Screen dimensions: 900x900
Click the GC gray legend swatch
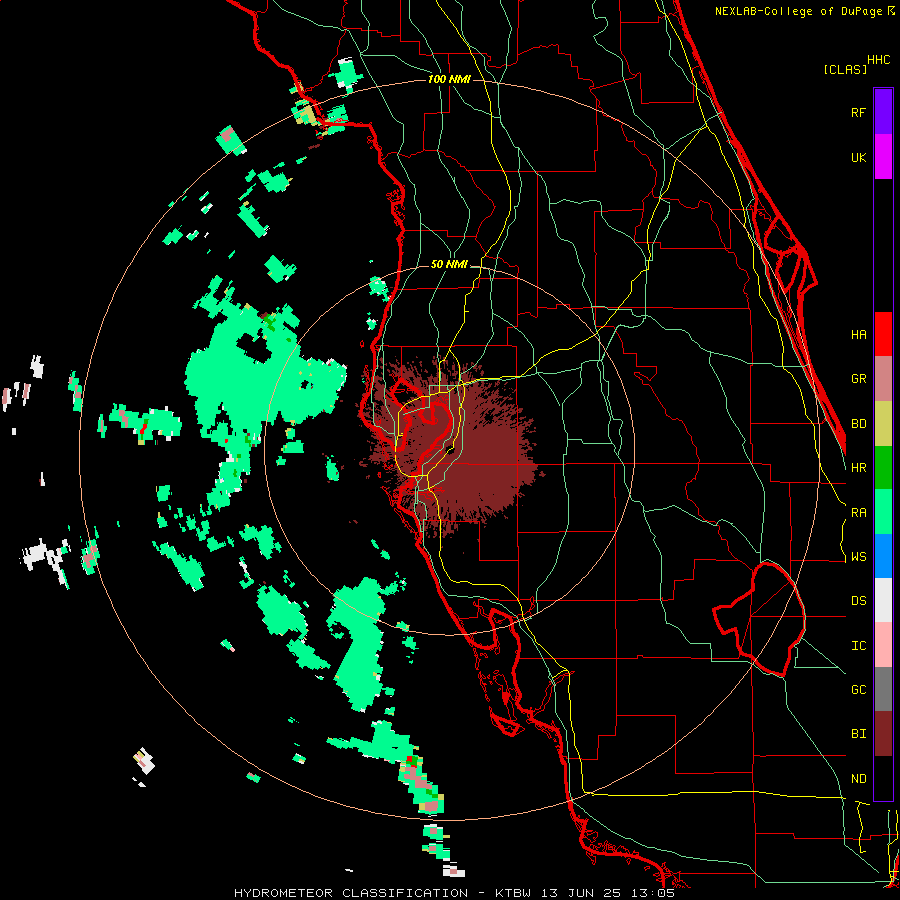click(883, 689)
